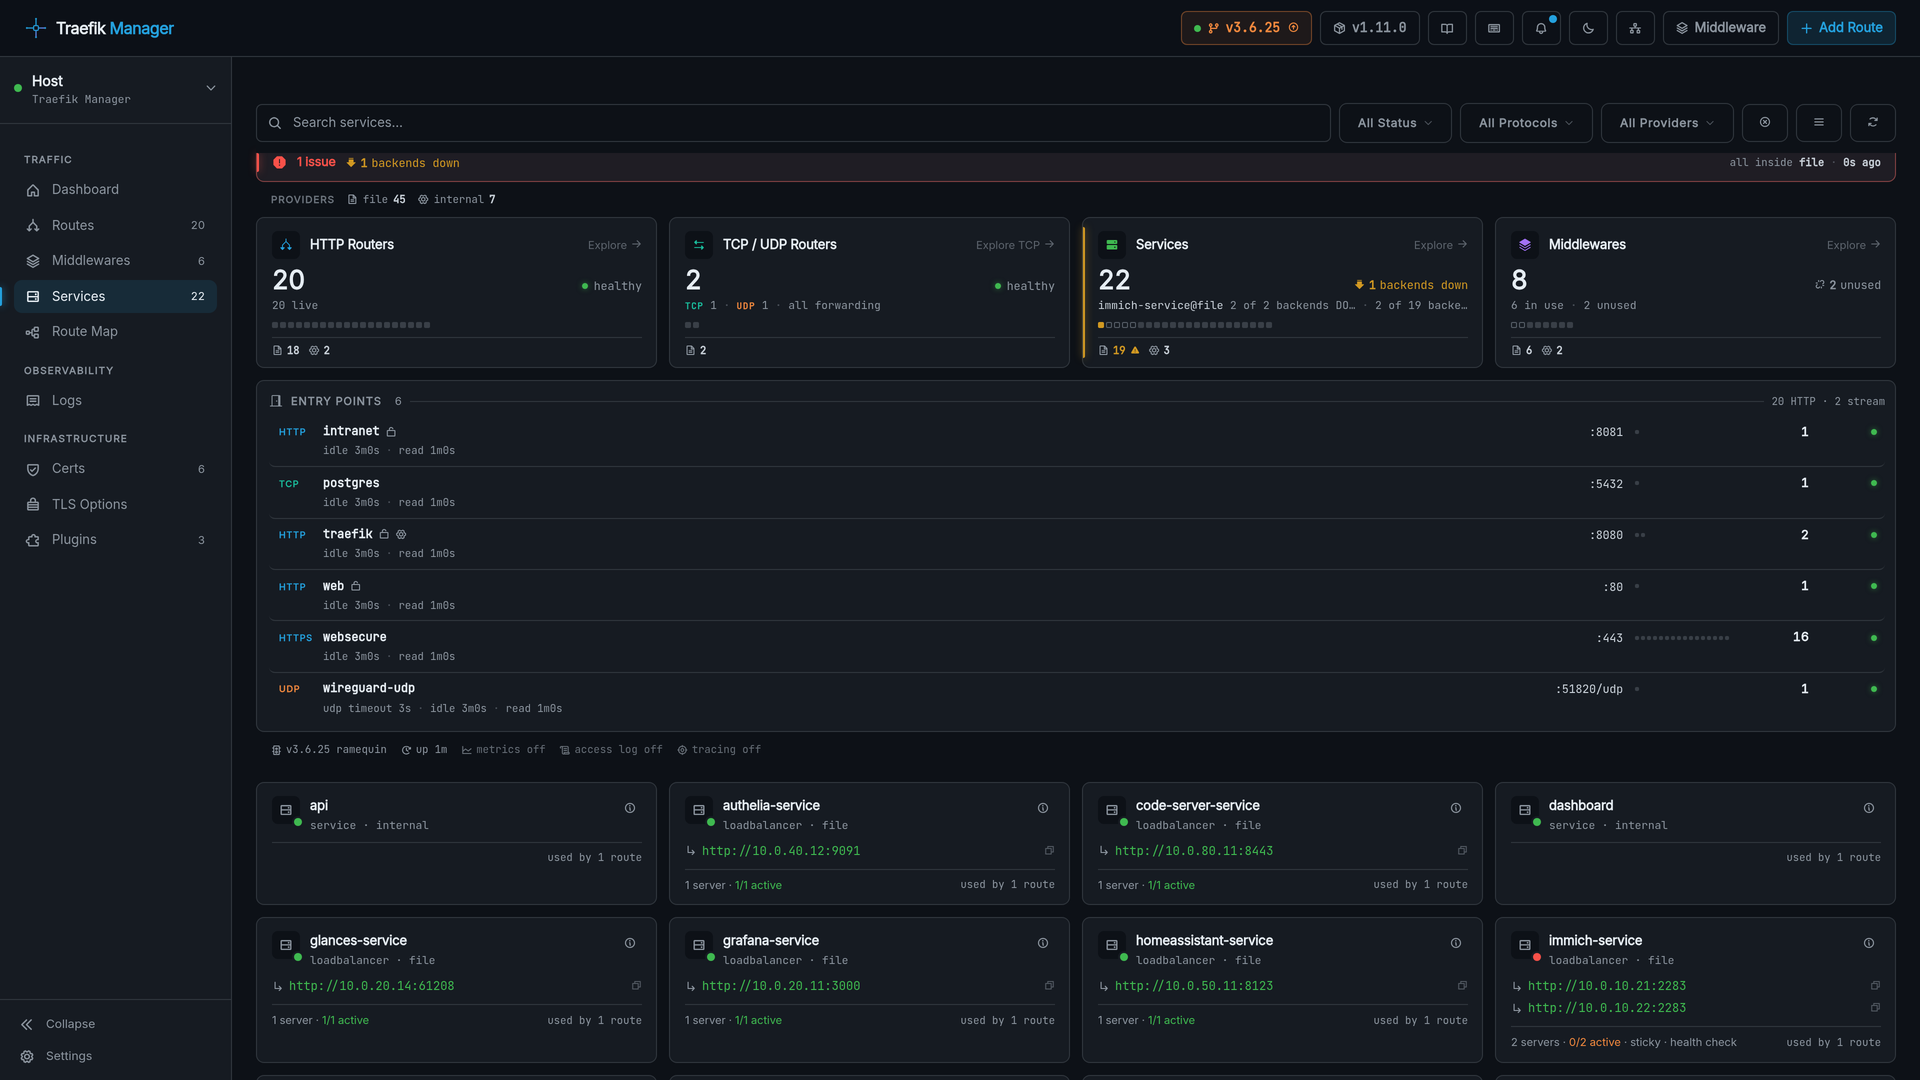The height and width of the screenshot is (1080, 1920).
Task: Click Explore on the Services card
Action: point(1440,245)
